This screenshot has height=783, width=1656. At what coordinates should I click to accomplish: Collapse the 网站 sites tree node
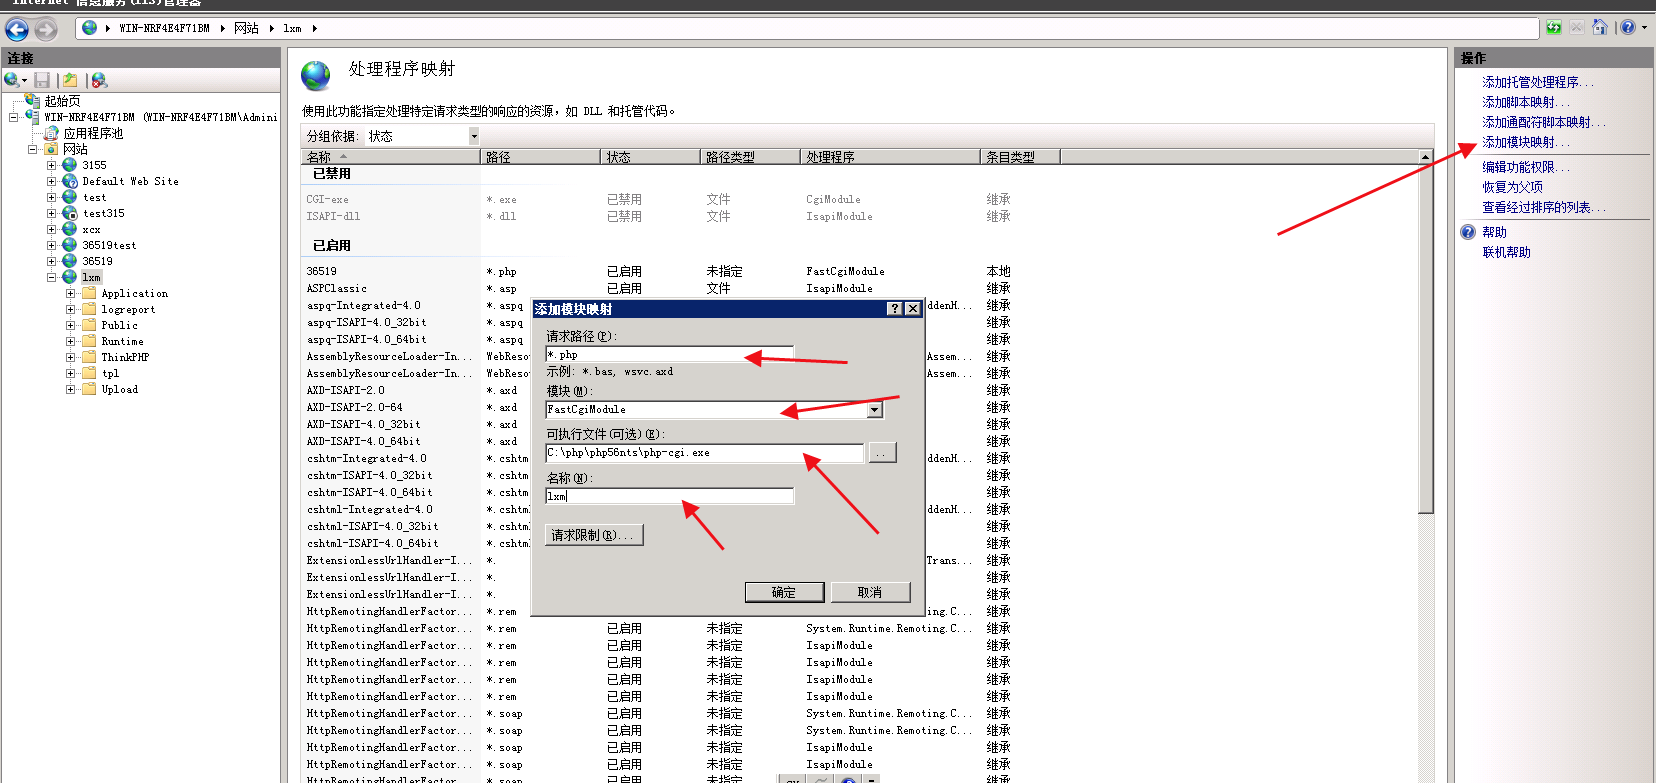click(x=33, y=149)
